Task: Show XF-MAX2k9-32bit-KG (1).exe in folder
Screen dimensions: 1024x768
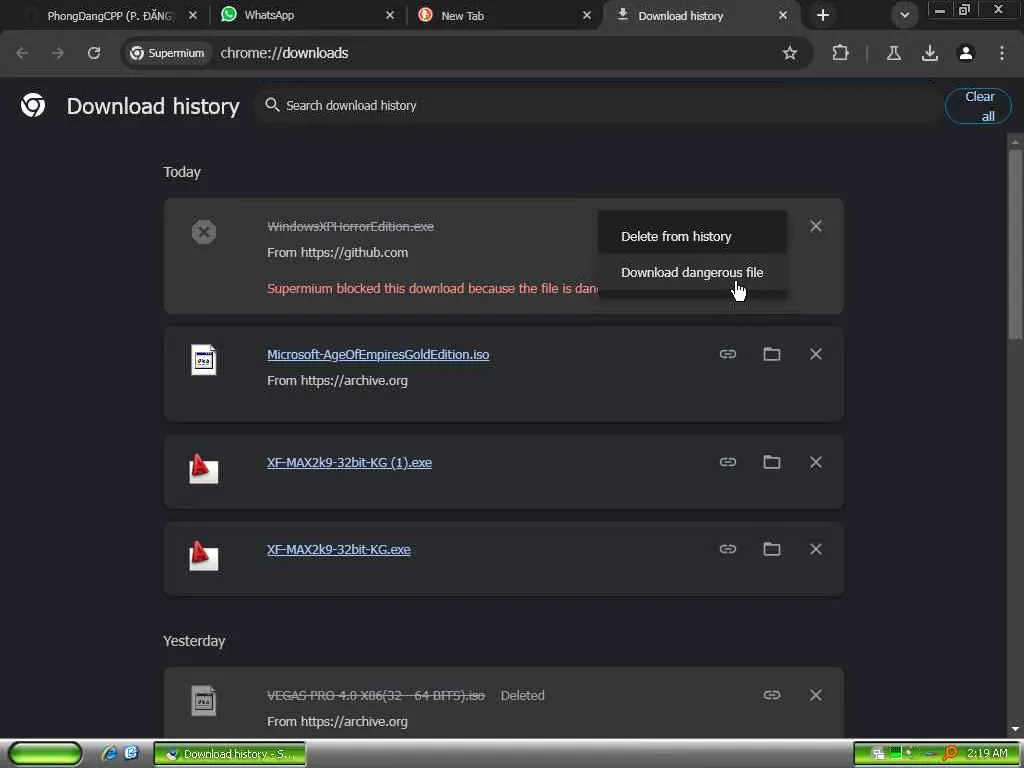Action: point(772,462)
